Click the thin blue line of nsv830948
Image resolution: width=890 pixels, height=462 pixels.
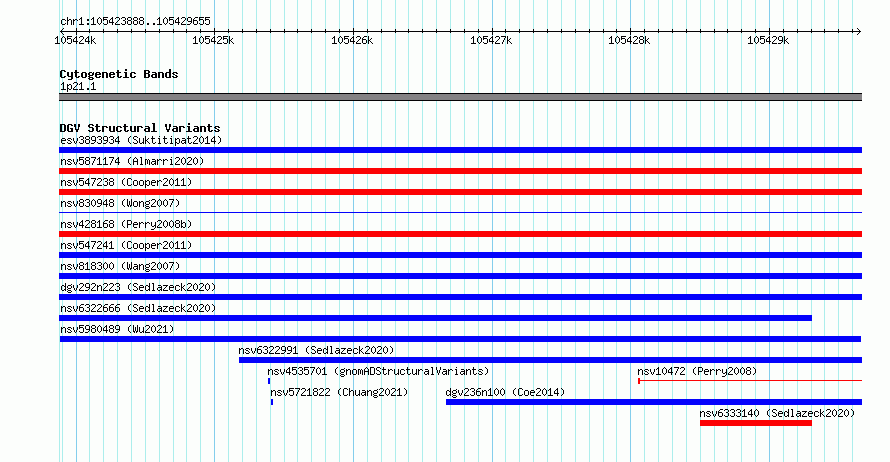460,213
